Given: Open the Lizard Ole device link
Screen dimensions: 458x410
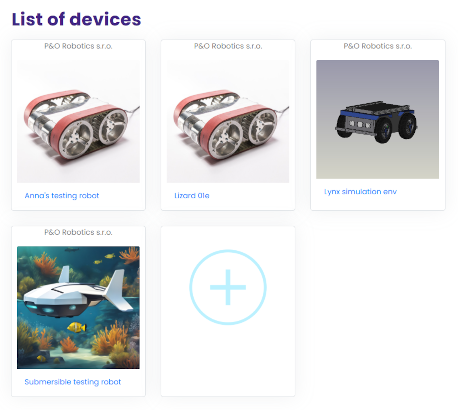Looking at the screenshot, I should coord(192,196).
